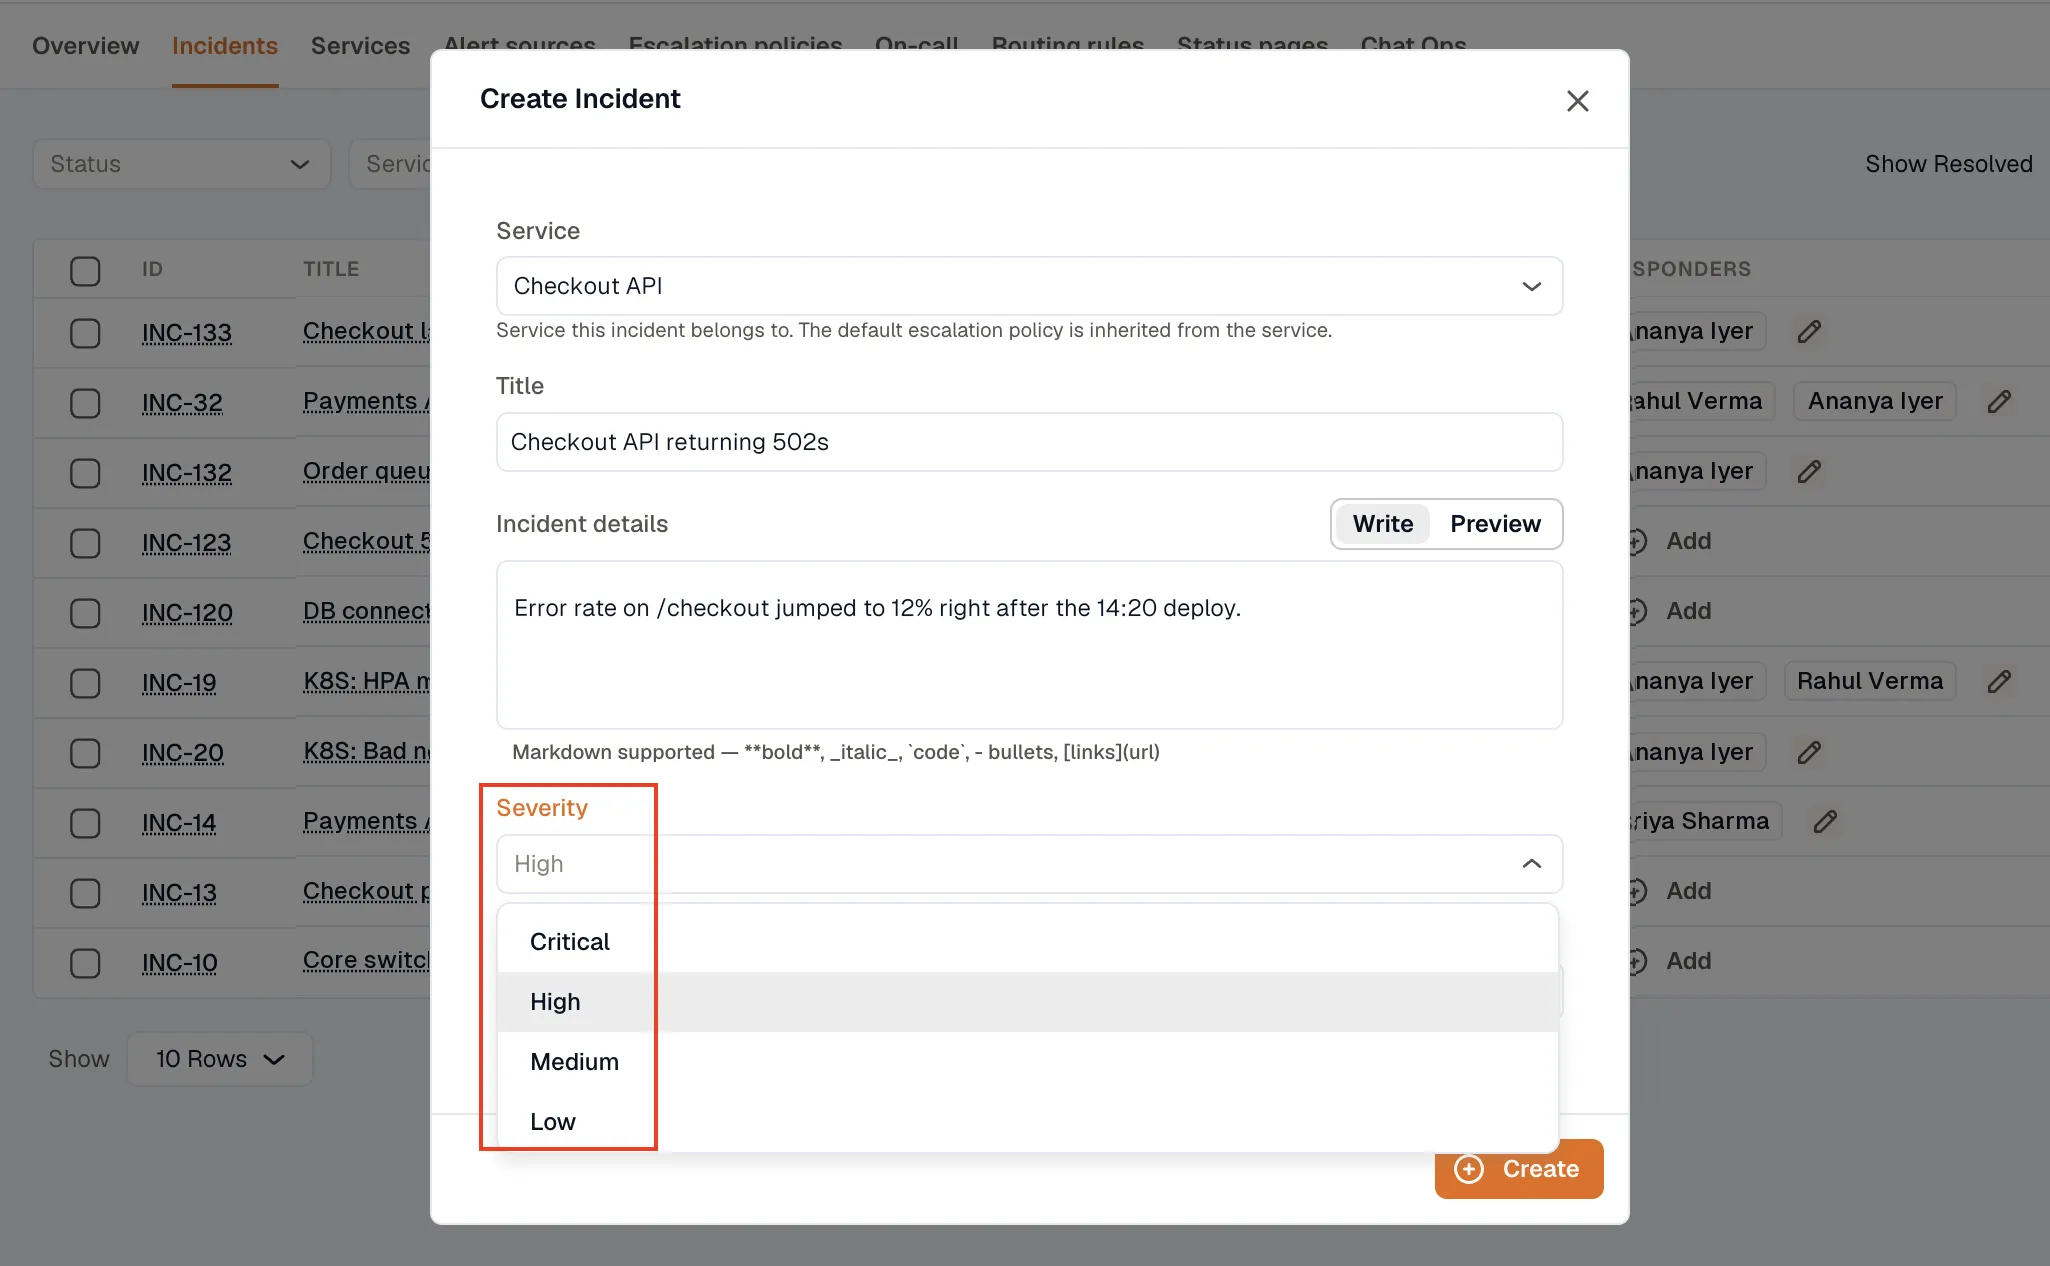Open the Services tab
Screen dimensions: 2050x1266
(x=360, y=46)
